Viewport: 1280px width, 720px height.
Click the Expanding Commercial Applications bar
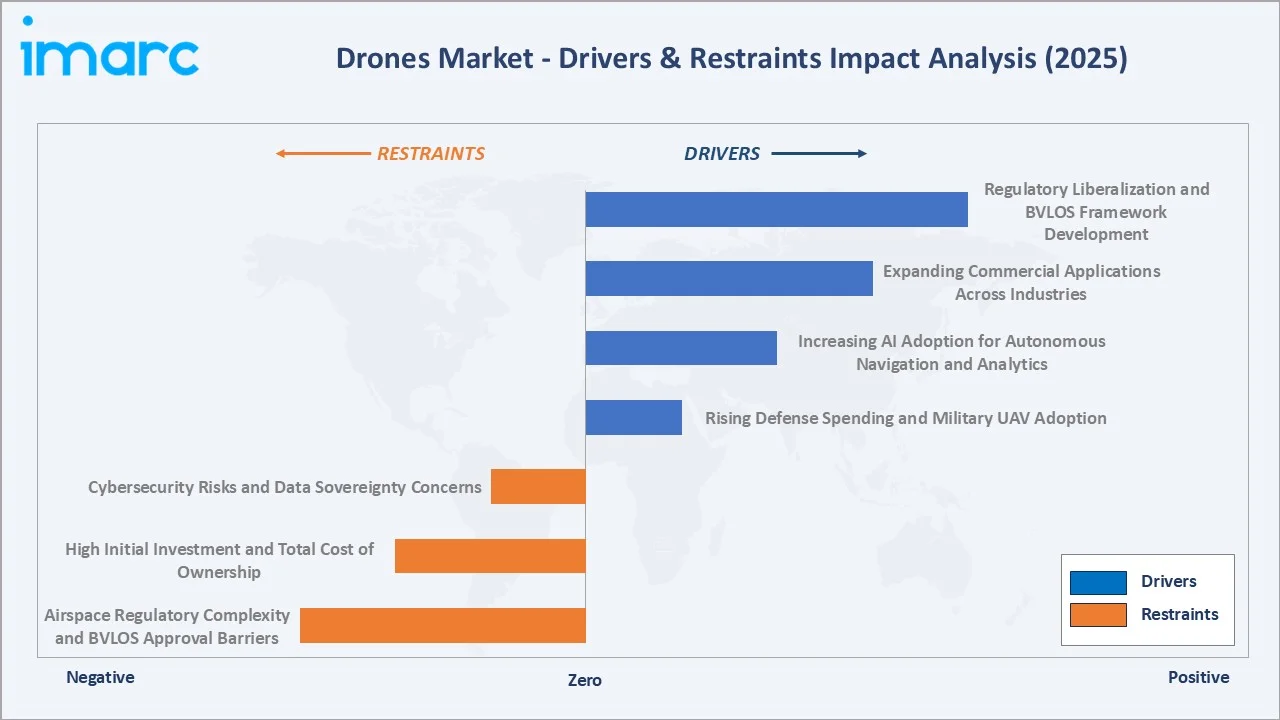tap(729, 278)
